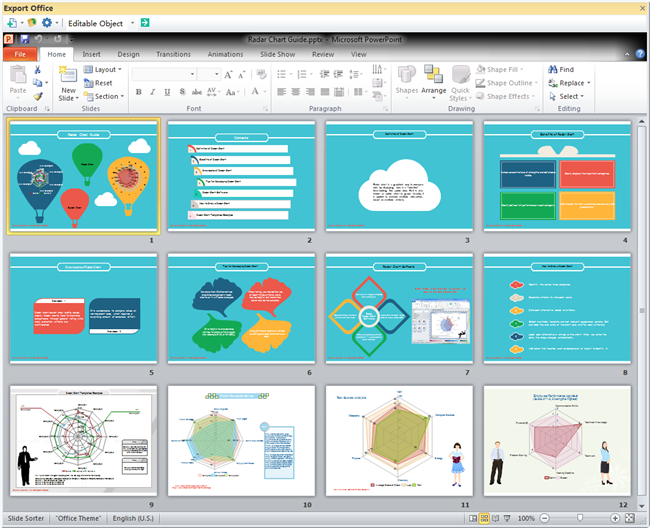Click the Replace button
The height and width of the screenshot is (528, 650).
(569, 83)
